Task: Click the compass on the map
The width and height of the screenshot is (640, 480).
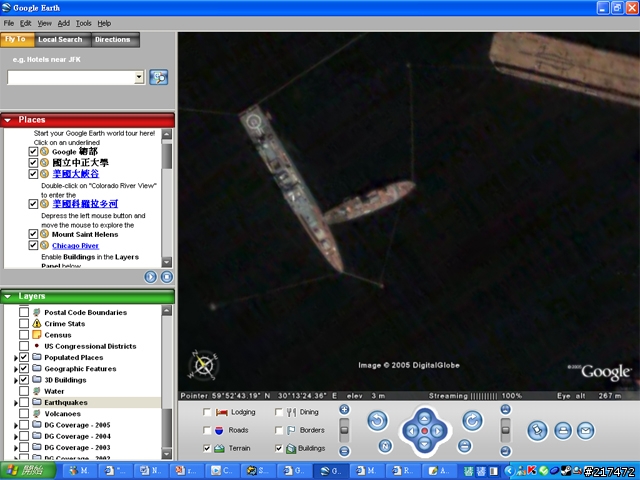Action: coord(203,364)
